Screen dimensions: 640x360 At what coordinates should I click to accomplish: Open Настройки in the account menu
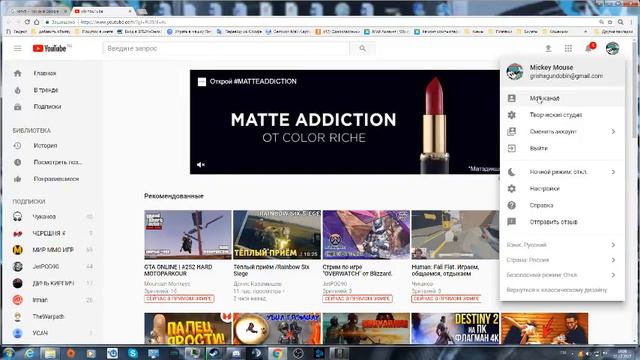(x=562, y=189)
